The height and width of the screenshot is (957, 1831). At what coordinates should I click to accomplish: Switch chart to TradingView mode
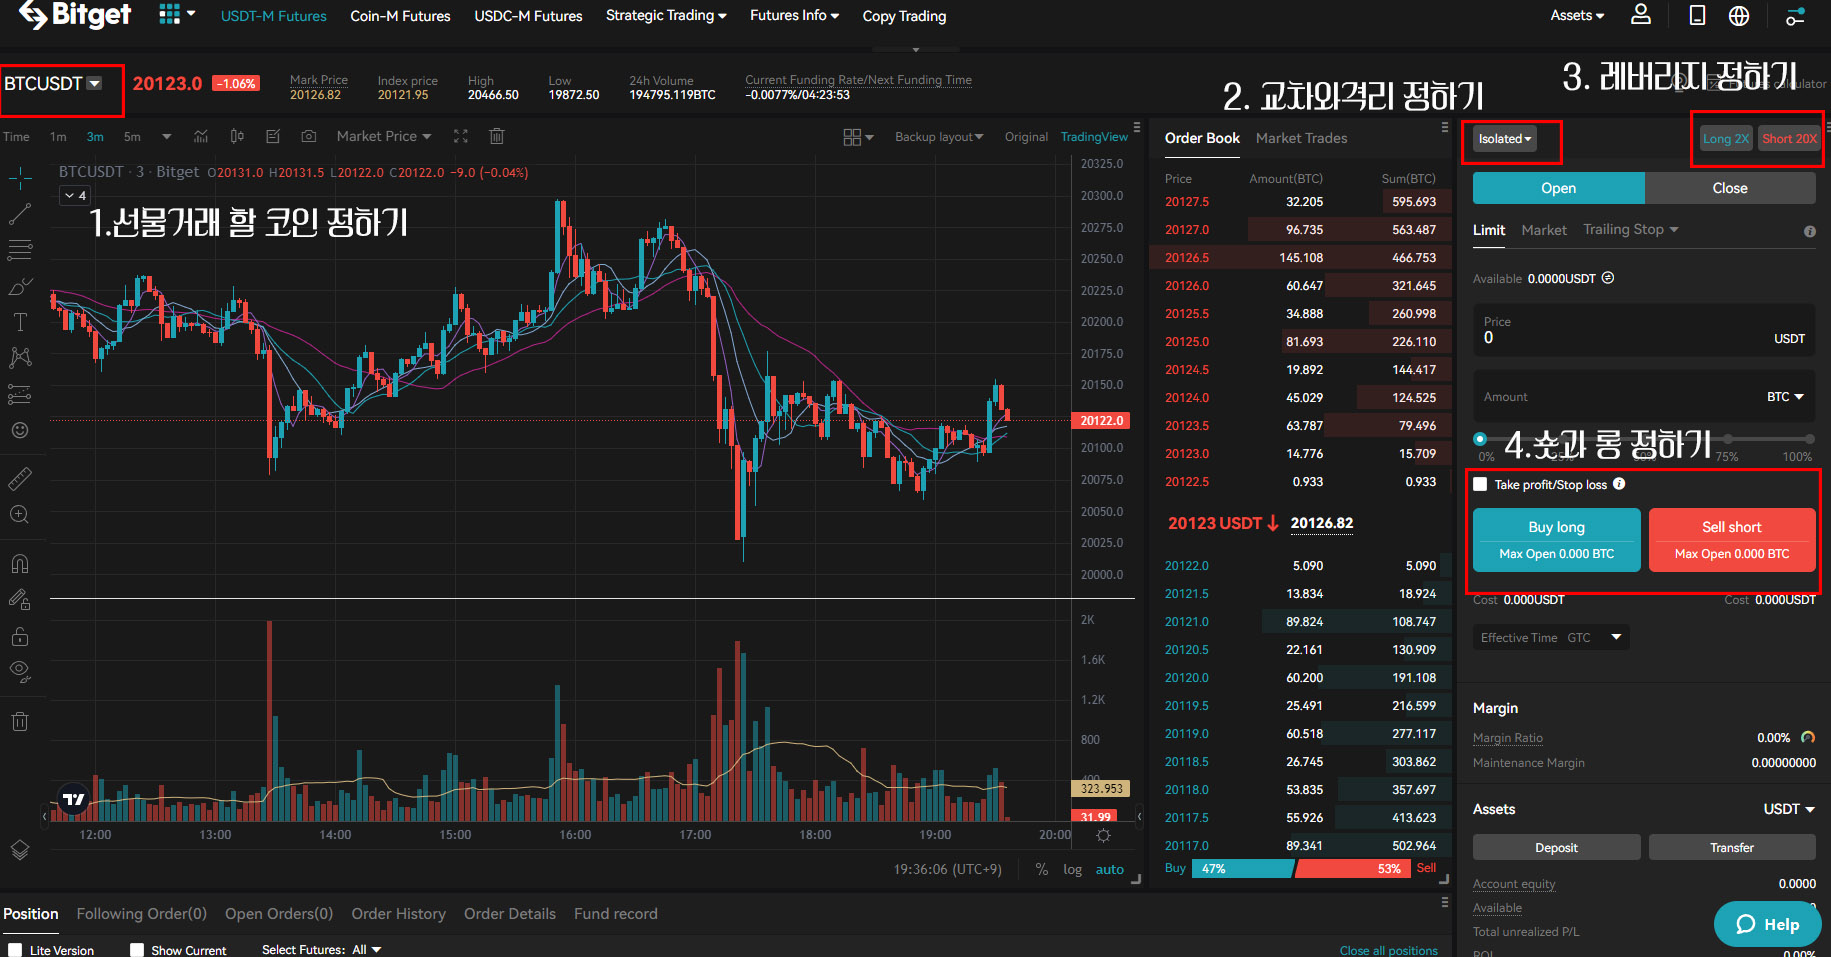pyautogui.click(x=1094, y=137)
